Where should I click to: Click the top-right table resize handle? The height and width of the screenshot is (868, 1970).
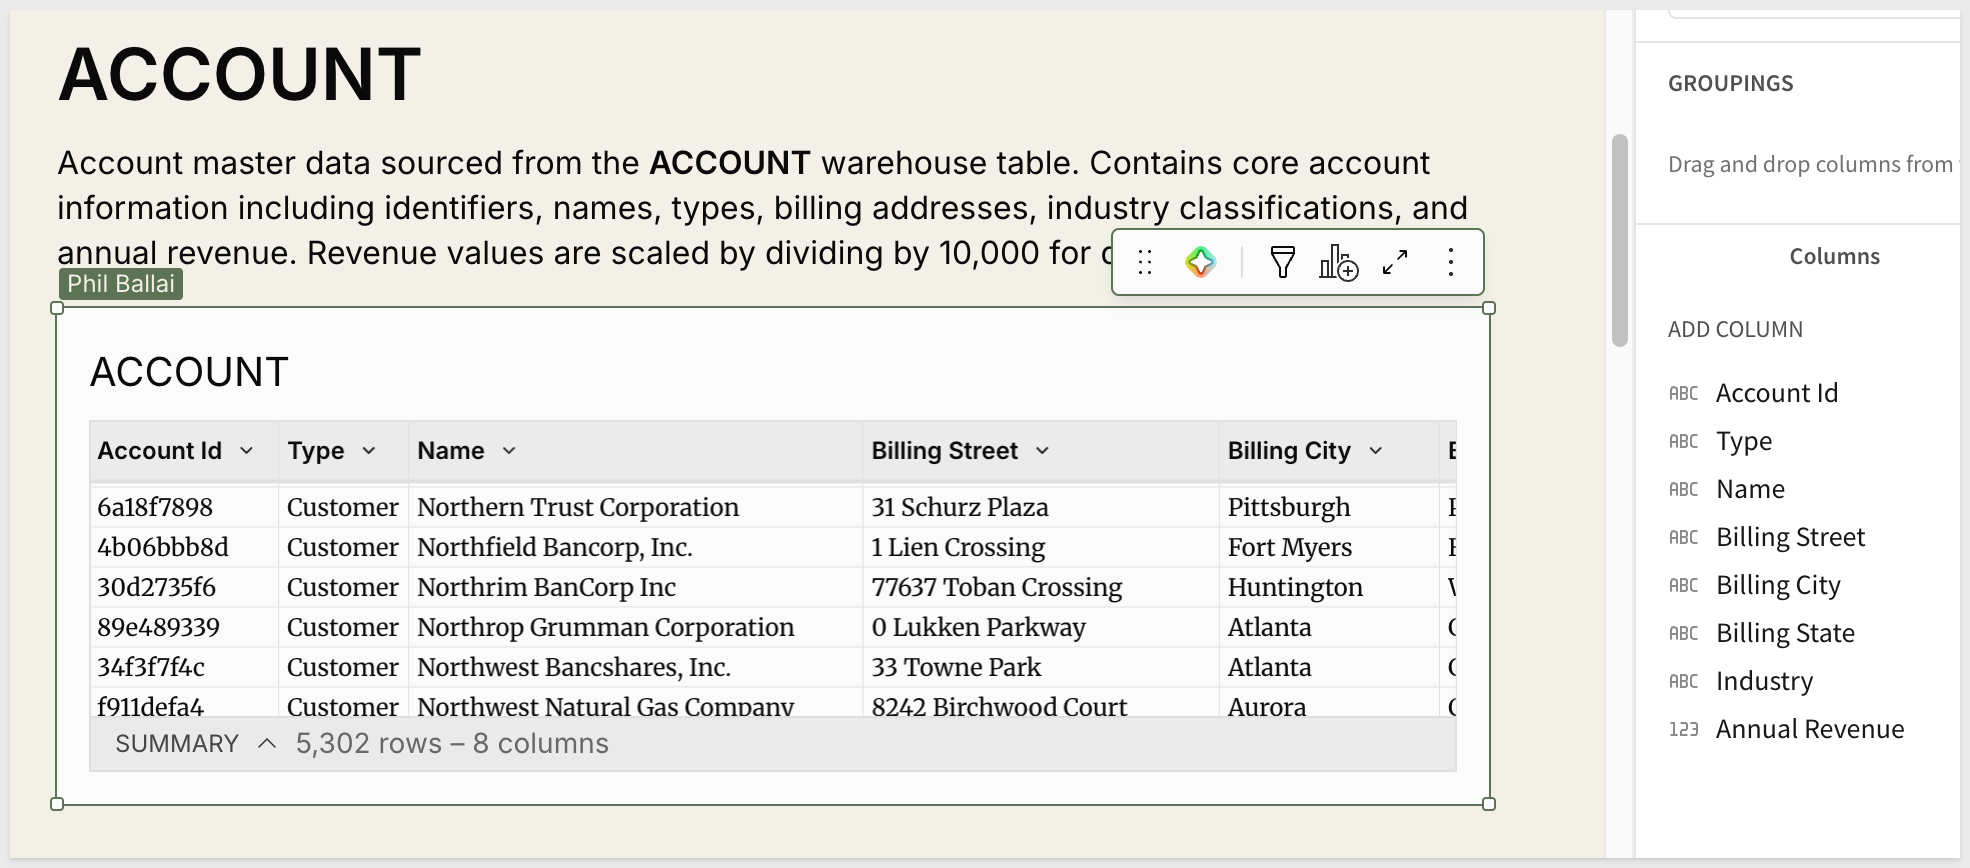(x=1489, y=308)
